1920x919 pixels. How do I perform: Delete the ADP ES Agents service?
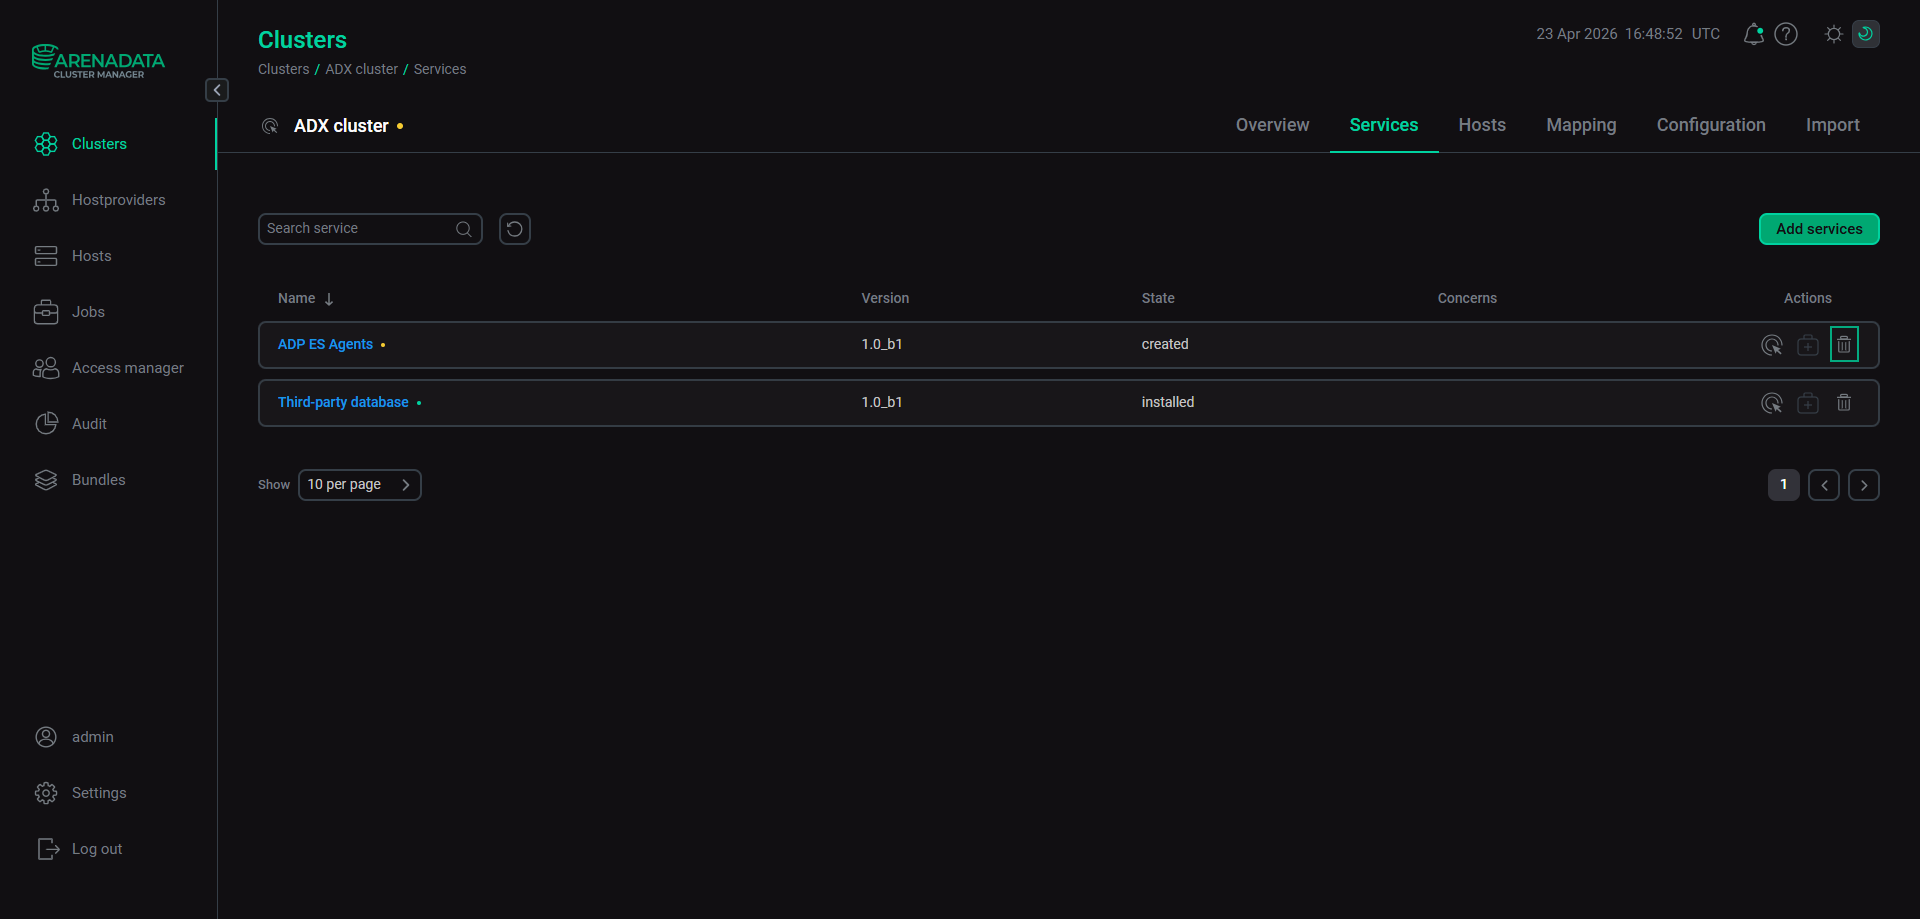coord(1844,345)
